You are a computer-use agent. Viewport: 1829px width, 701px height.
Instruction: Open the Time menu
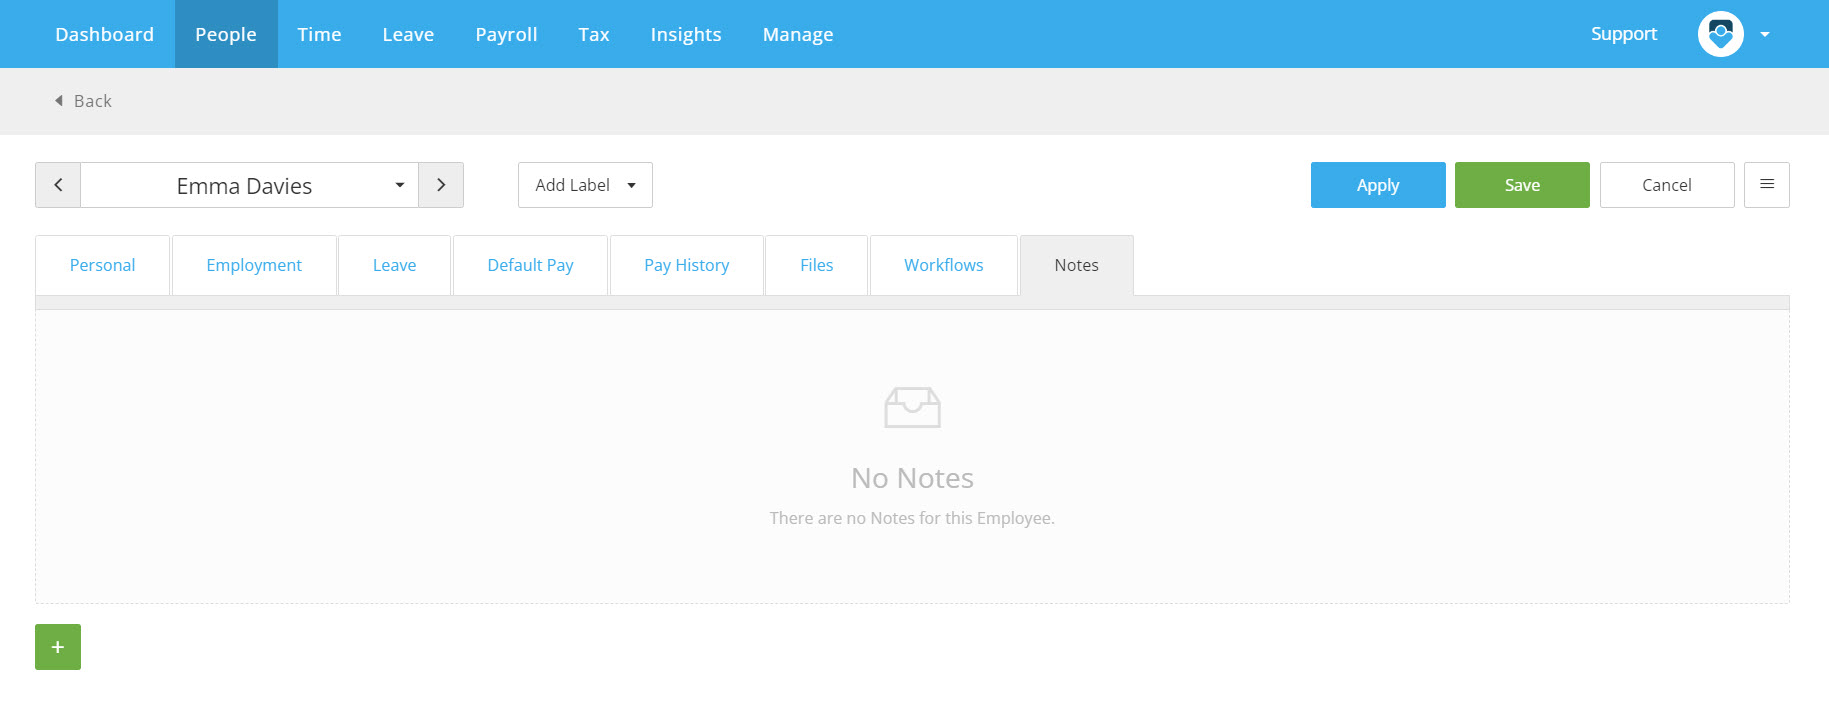[319, 34]
